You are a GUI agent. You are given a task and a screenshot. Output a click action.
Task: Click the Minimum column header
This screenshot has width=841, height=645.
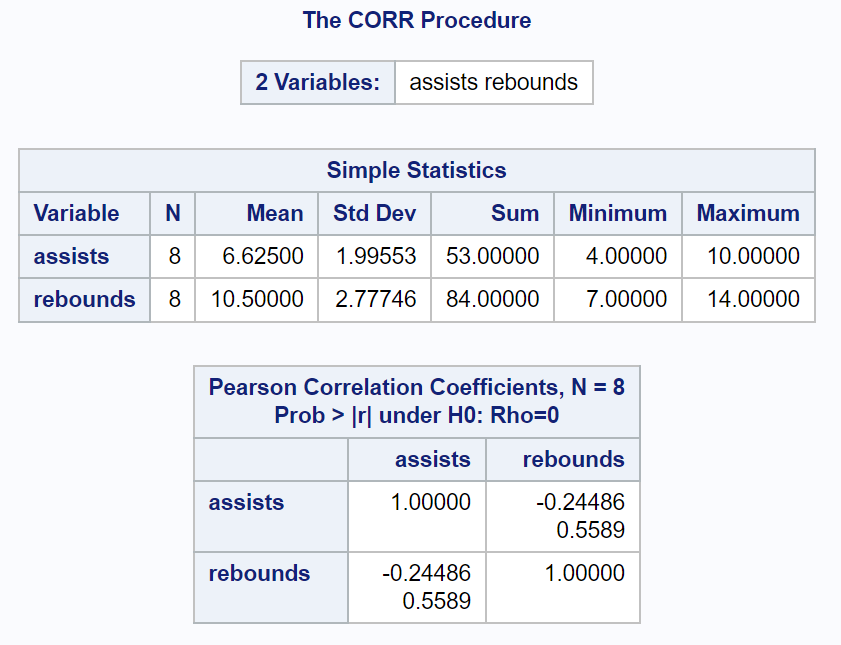(618, 213)
